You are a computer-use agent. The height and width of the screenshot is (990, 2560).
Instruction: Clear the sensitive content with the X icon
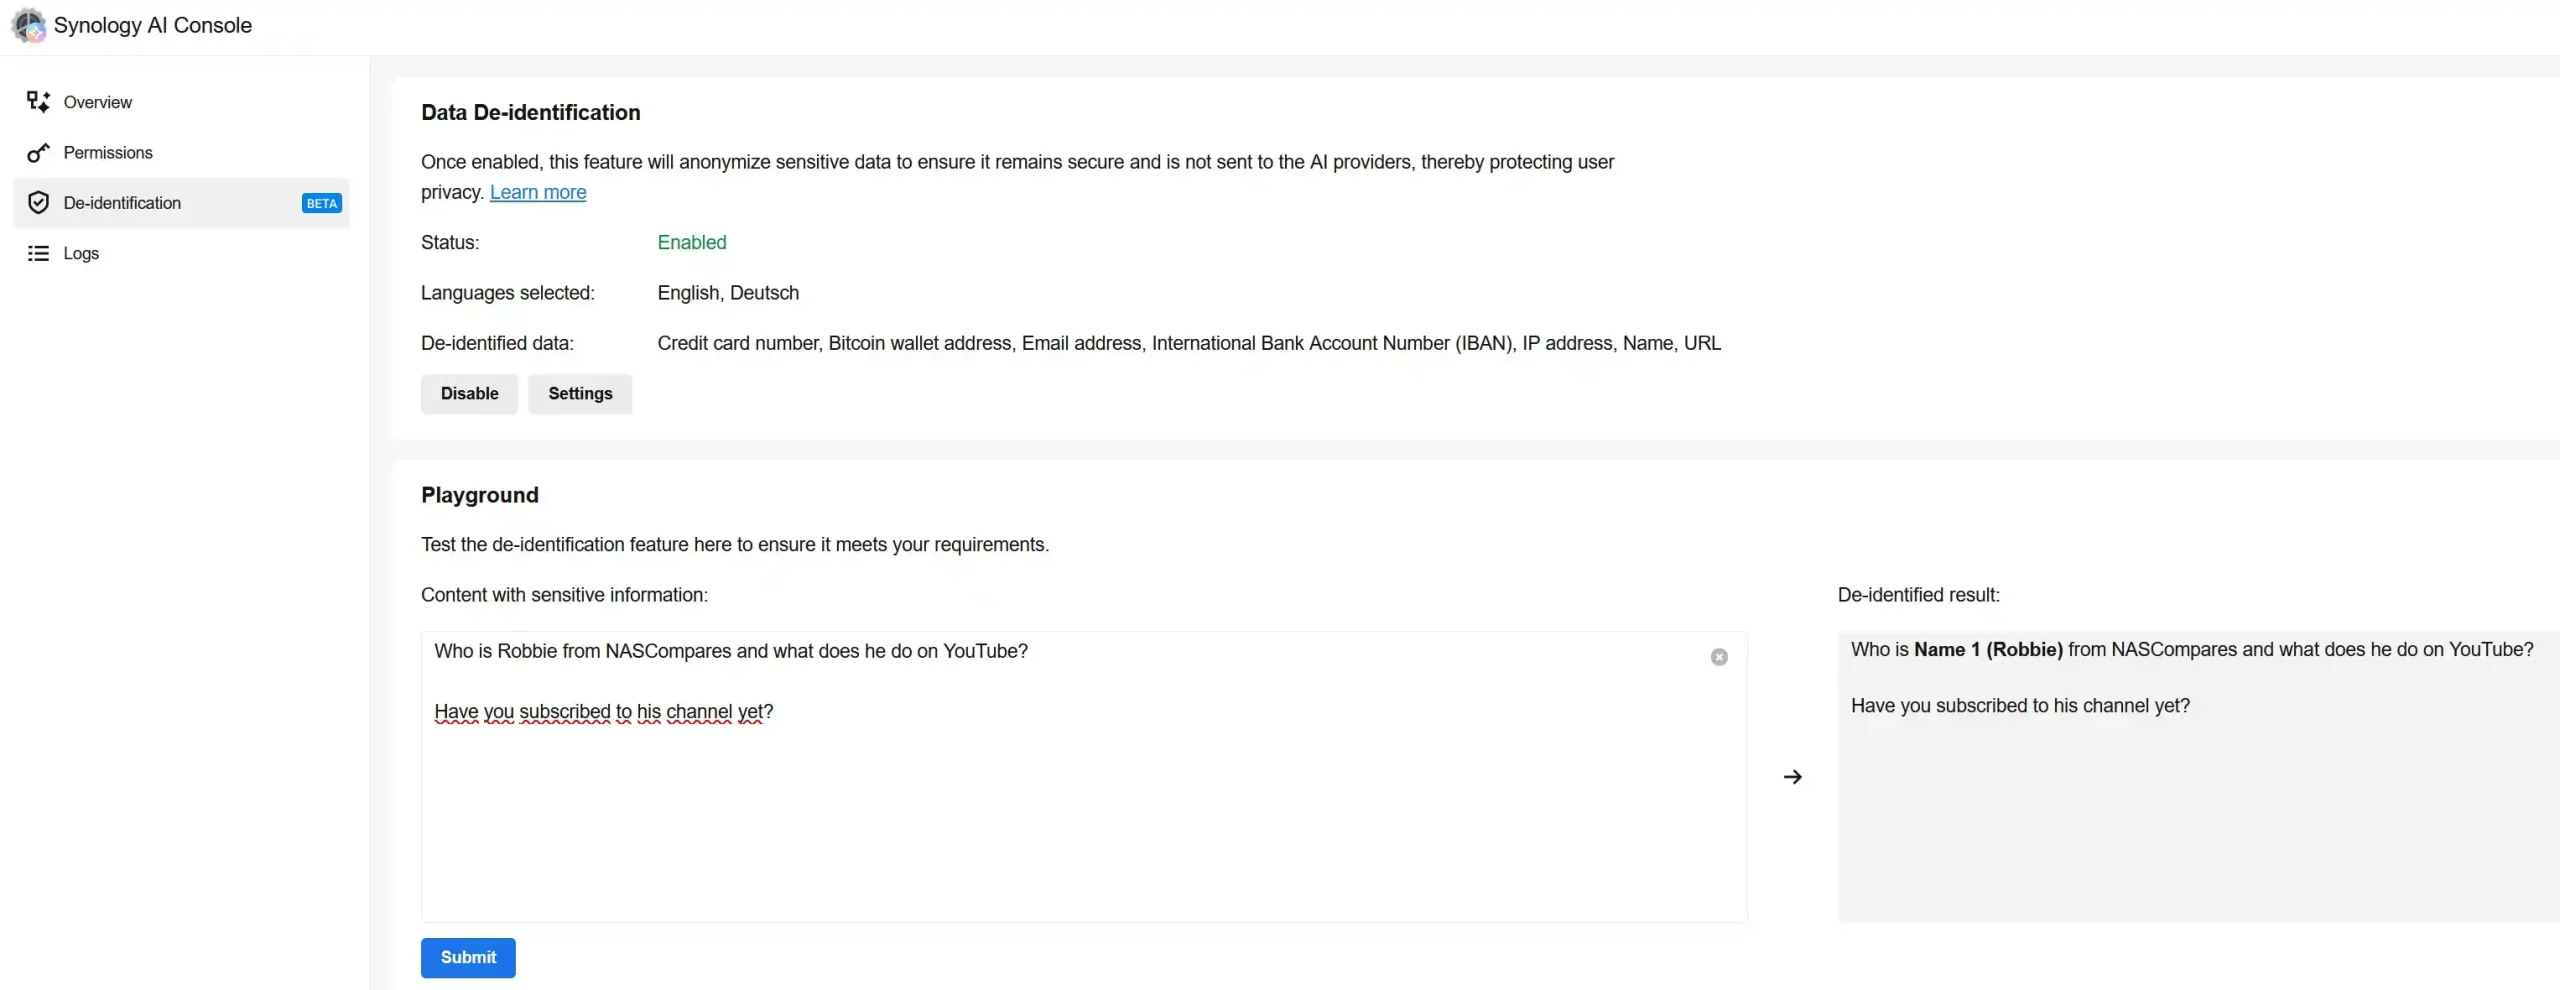coord(1719,657)
